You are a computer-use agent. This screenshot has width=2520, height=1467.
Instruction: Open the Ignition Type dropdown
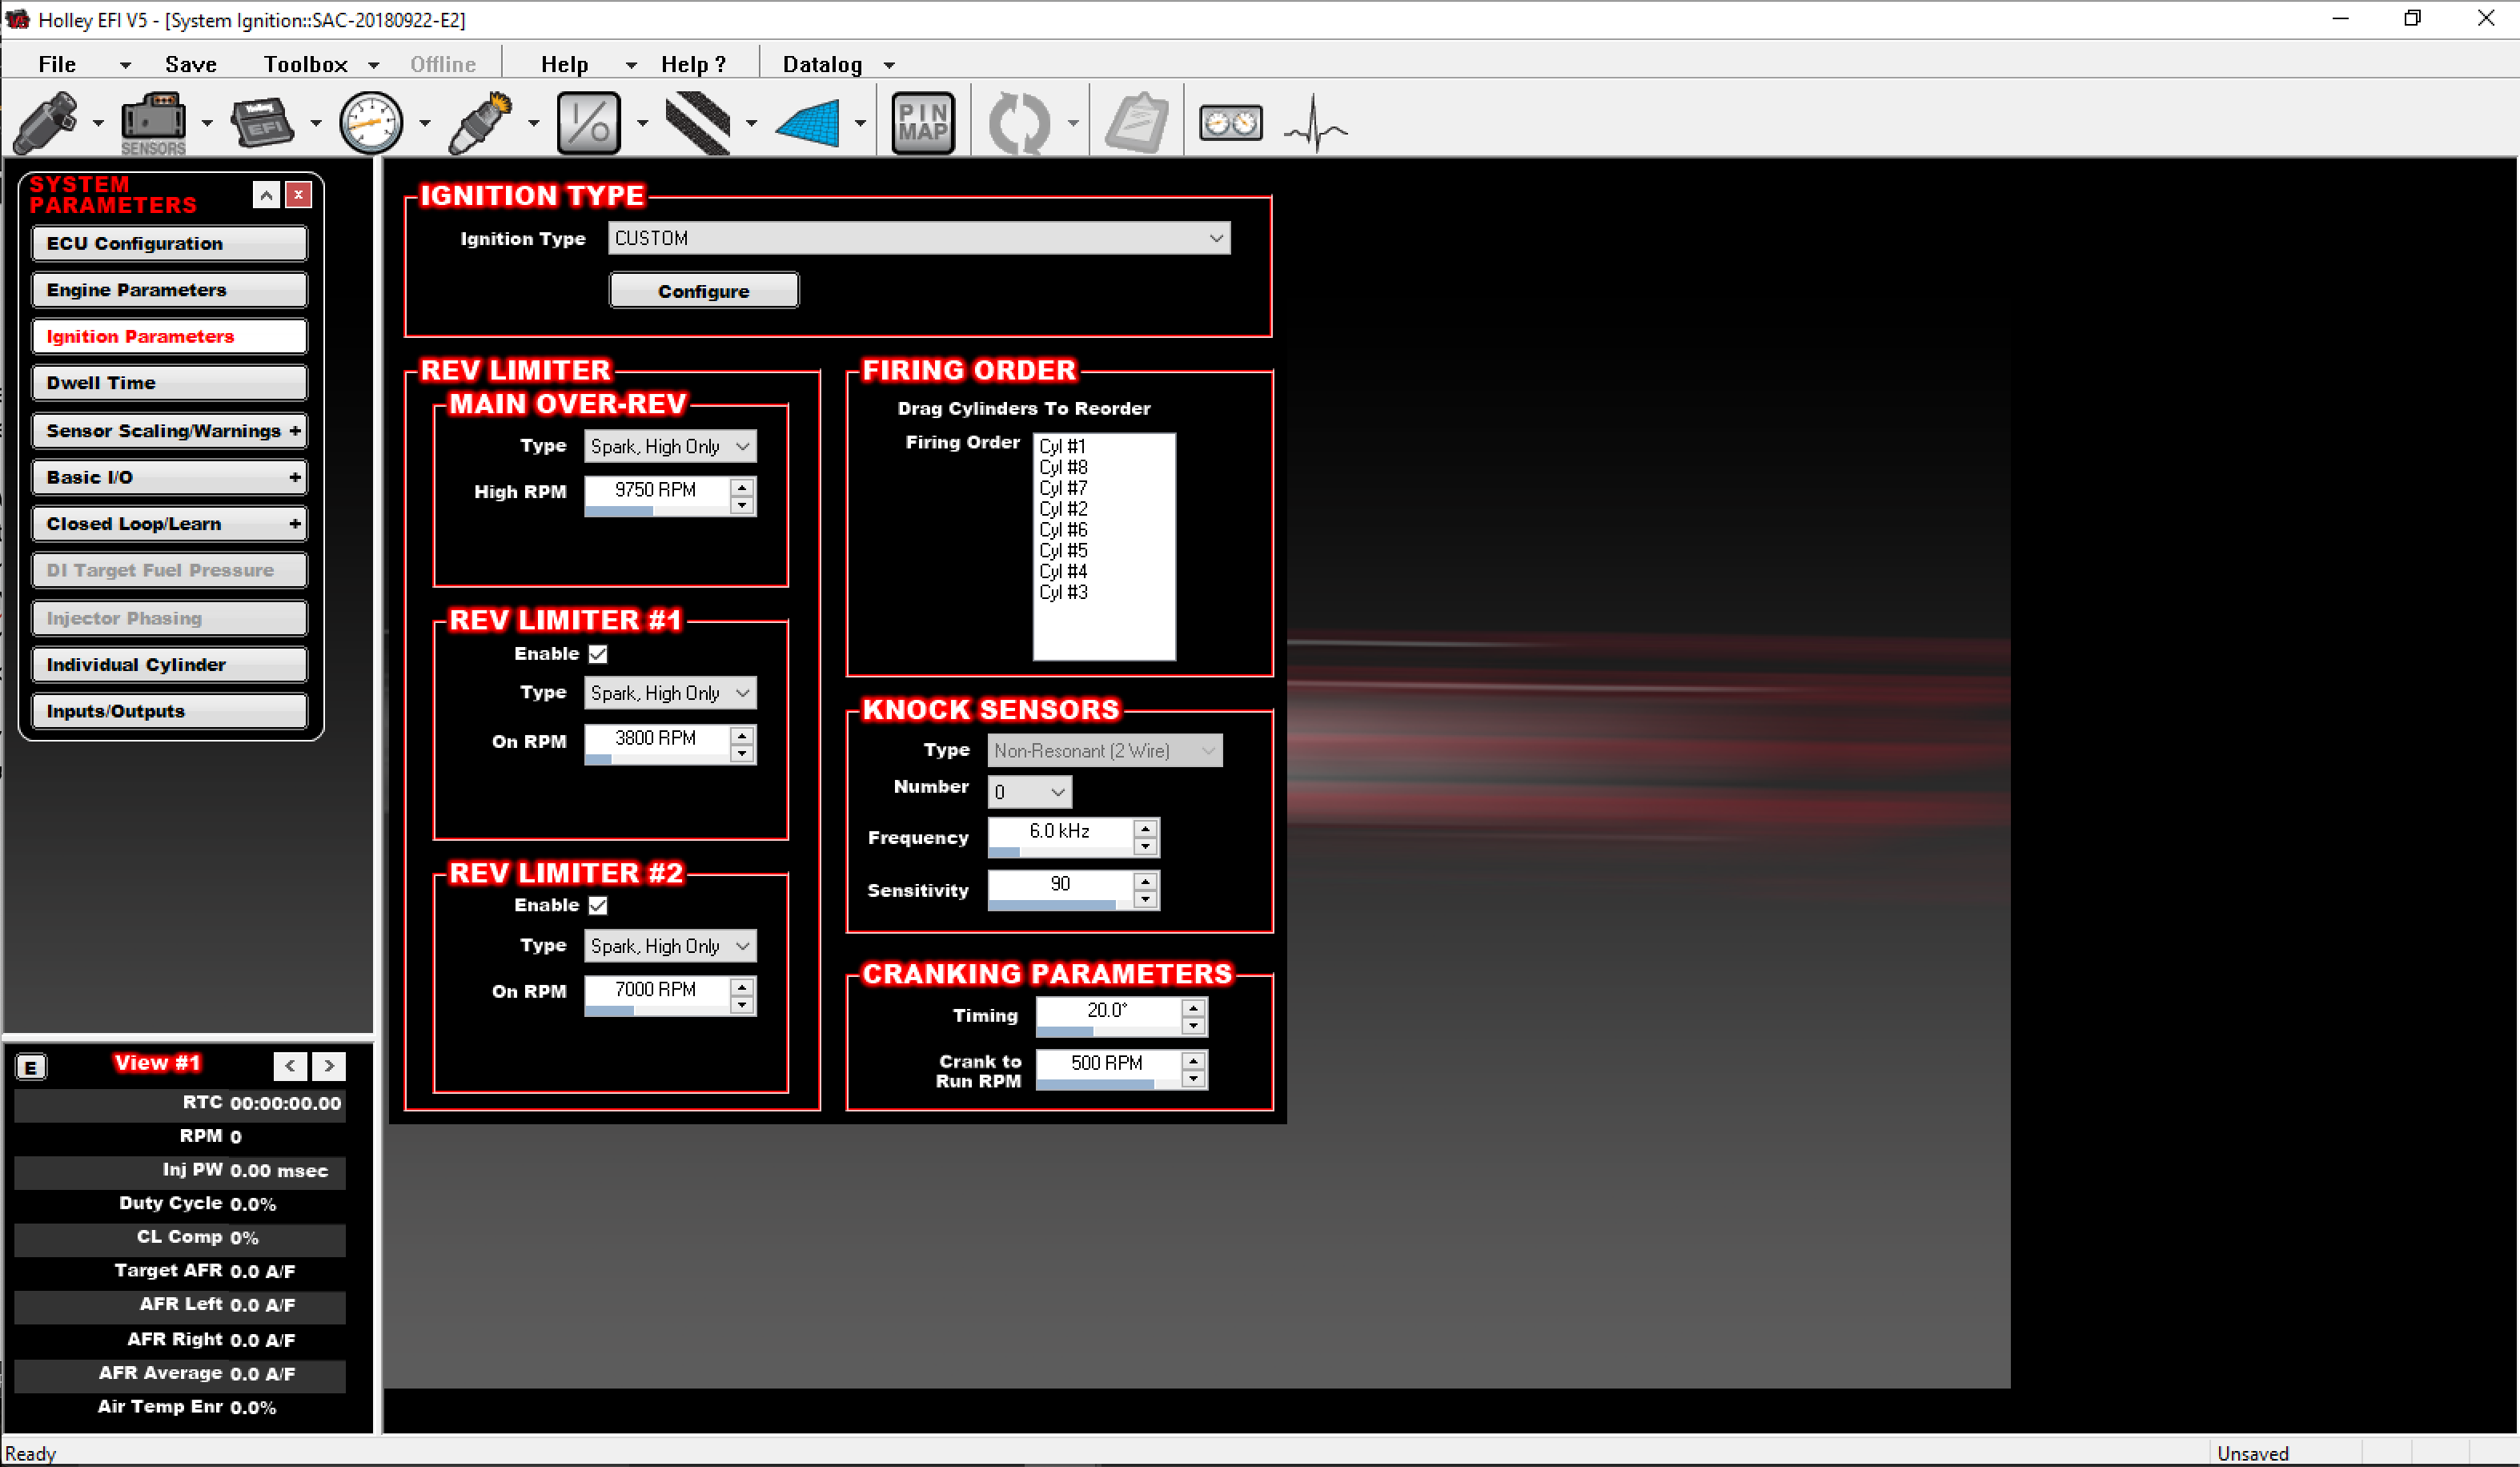(x=919, y=238)
